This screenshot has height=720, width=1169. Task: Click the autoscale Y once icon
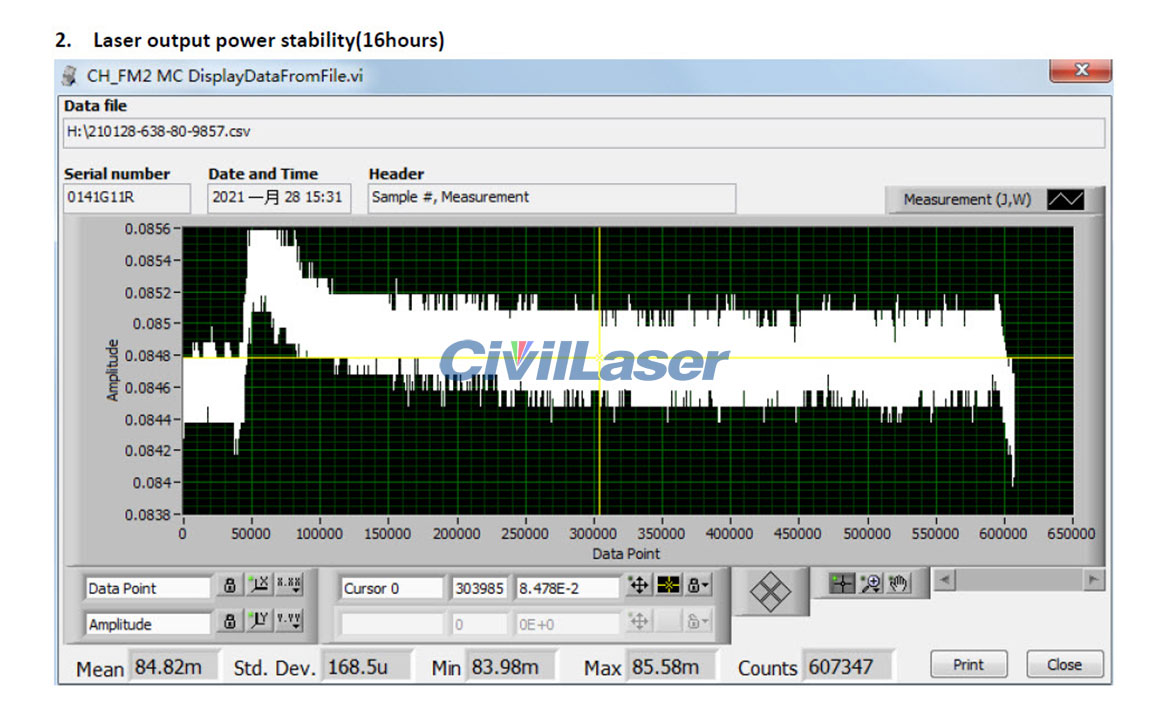(x=260, y=623)
